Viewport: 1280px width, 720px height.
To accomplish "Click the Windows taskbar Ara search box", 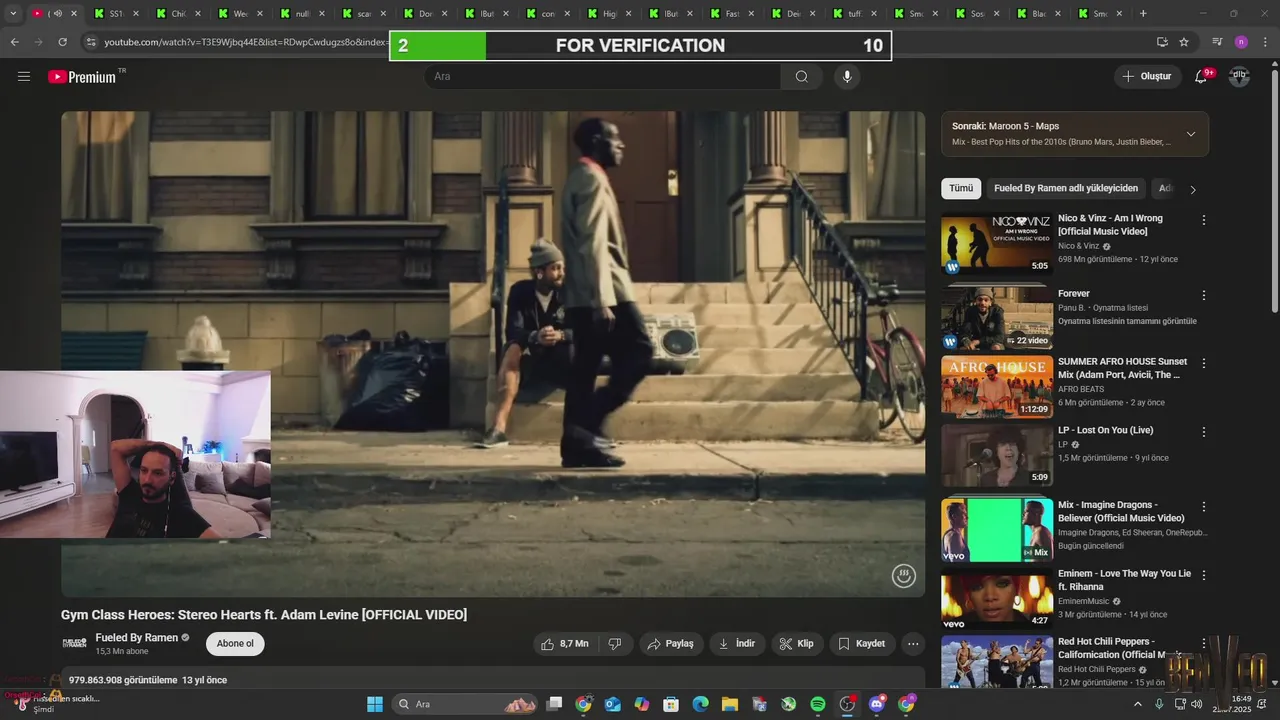I will (x=464, y=704).
